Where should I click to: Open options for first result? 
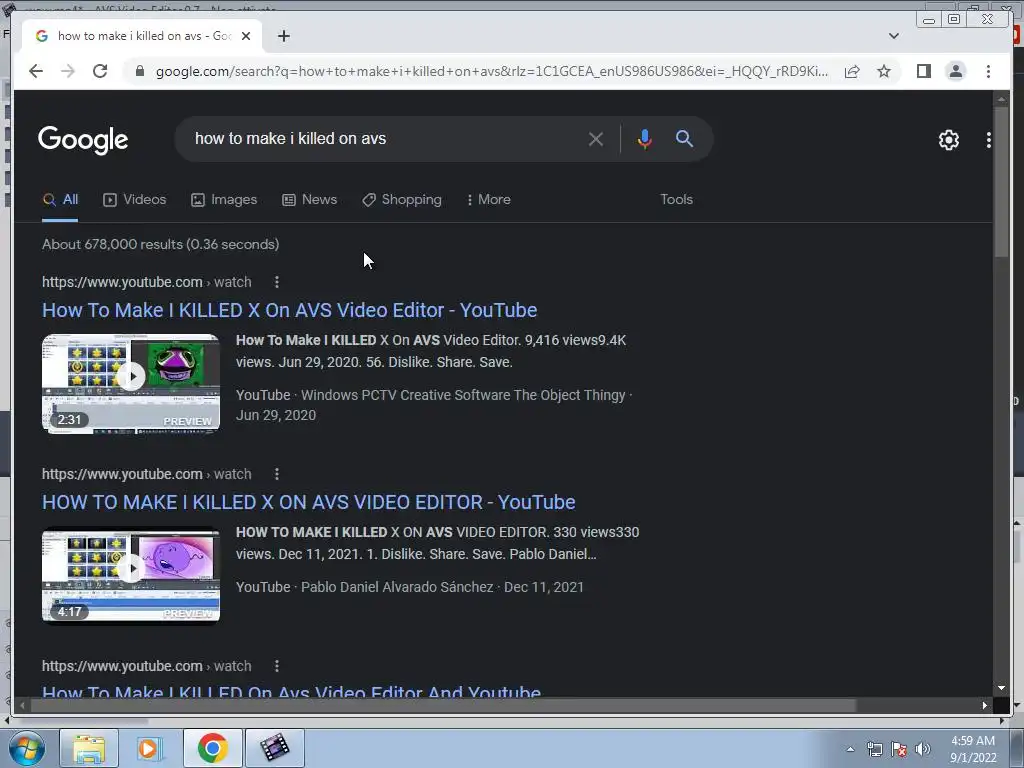point(277,282)
